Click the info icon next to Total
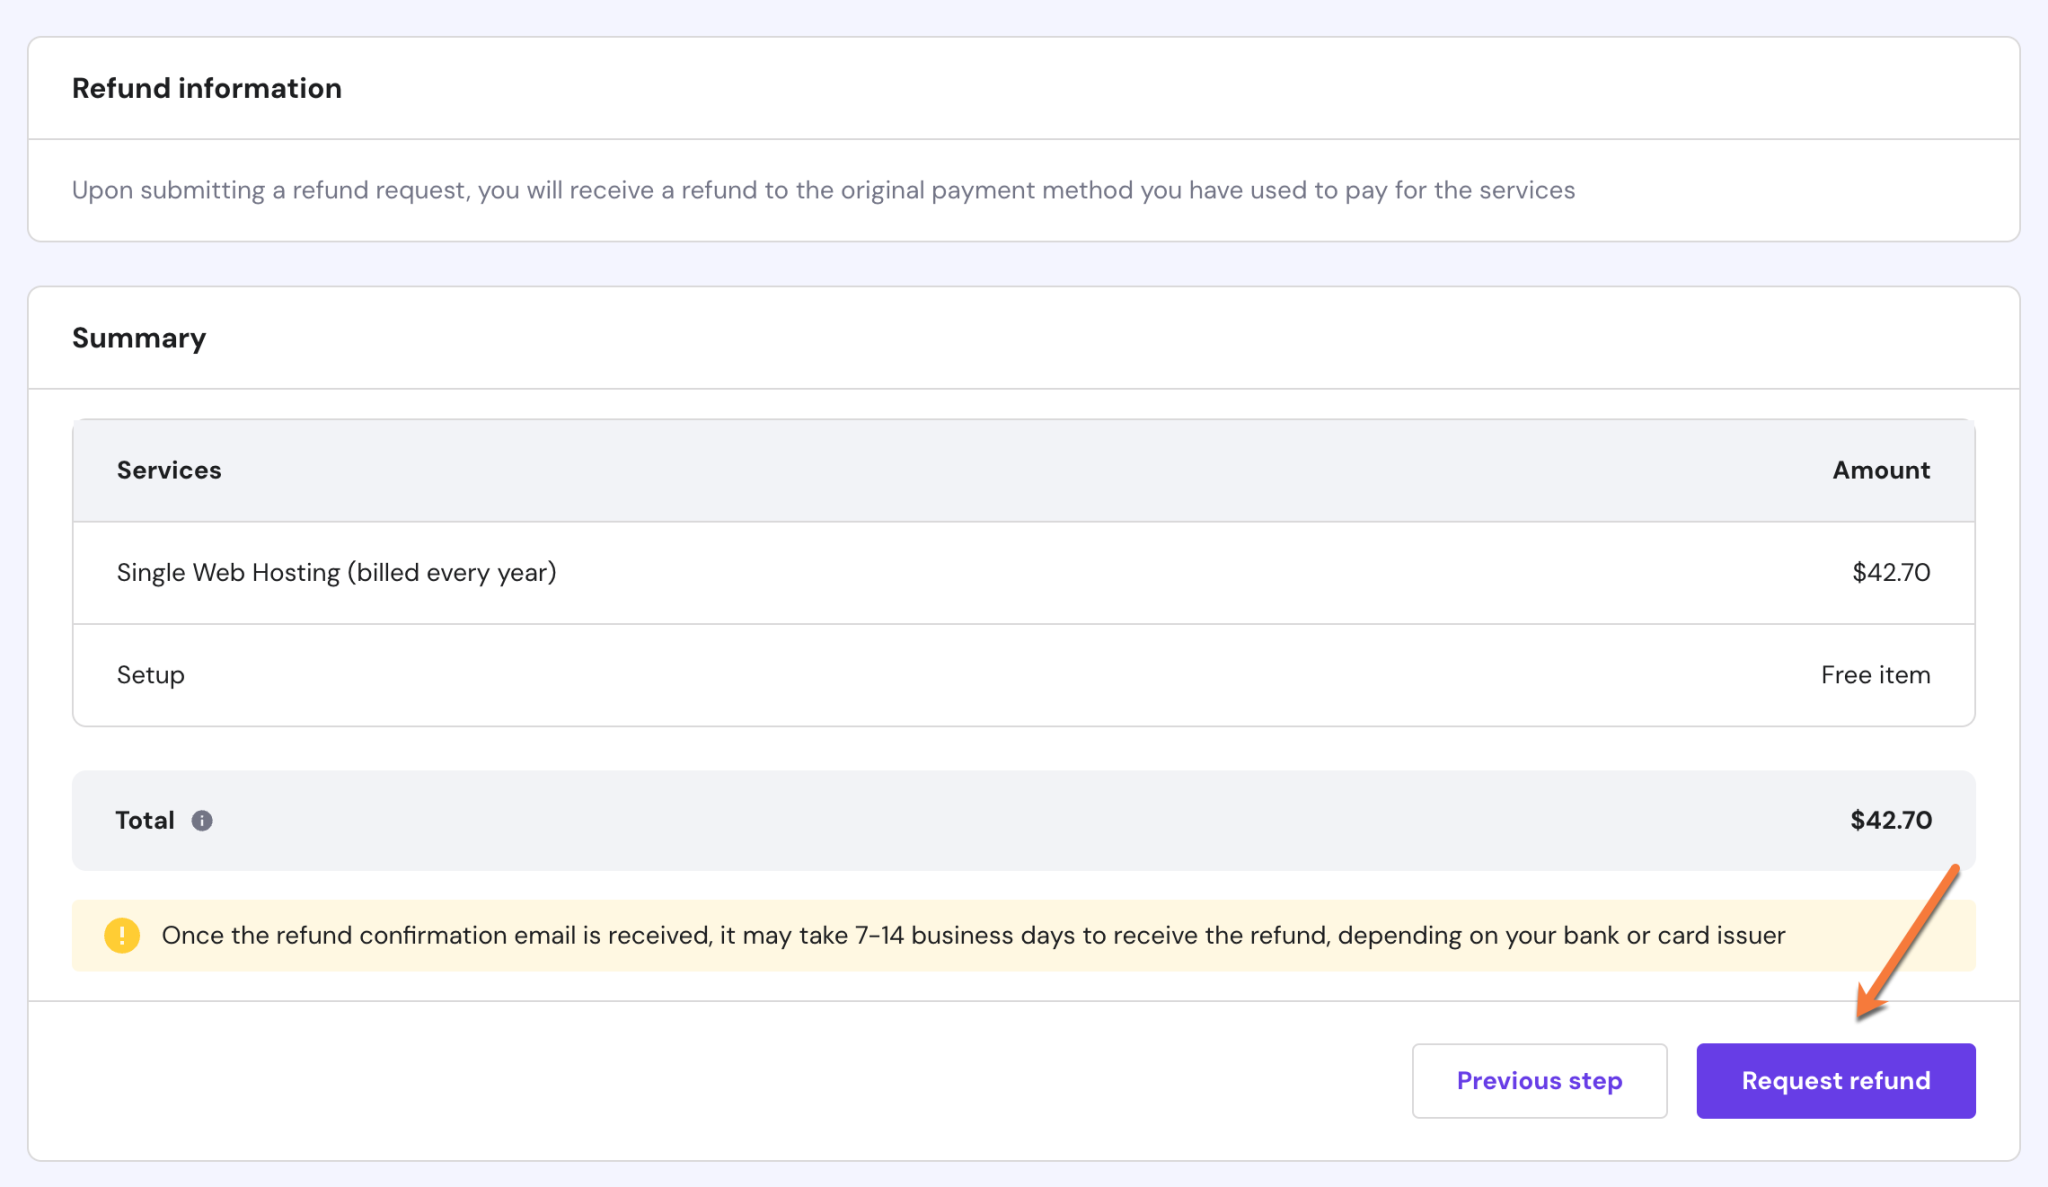The width and height of the screenshot is (2048, 1187). tap(204, 821)
